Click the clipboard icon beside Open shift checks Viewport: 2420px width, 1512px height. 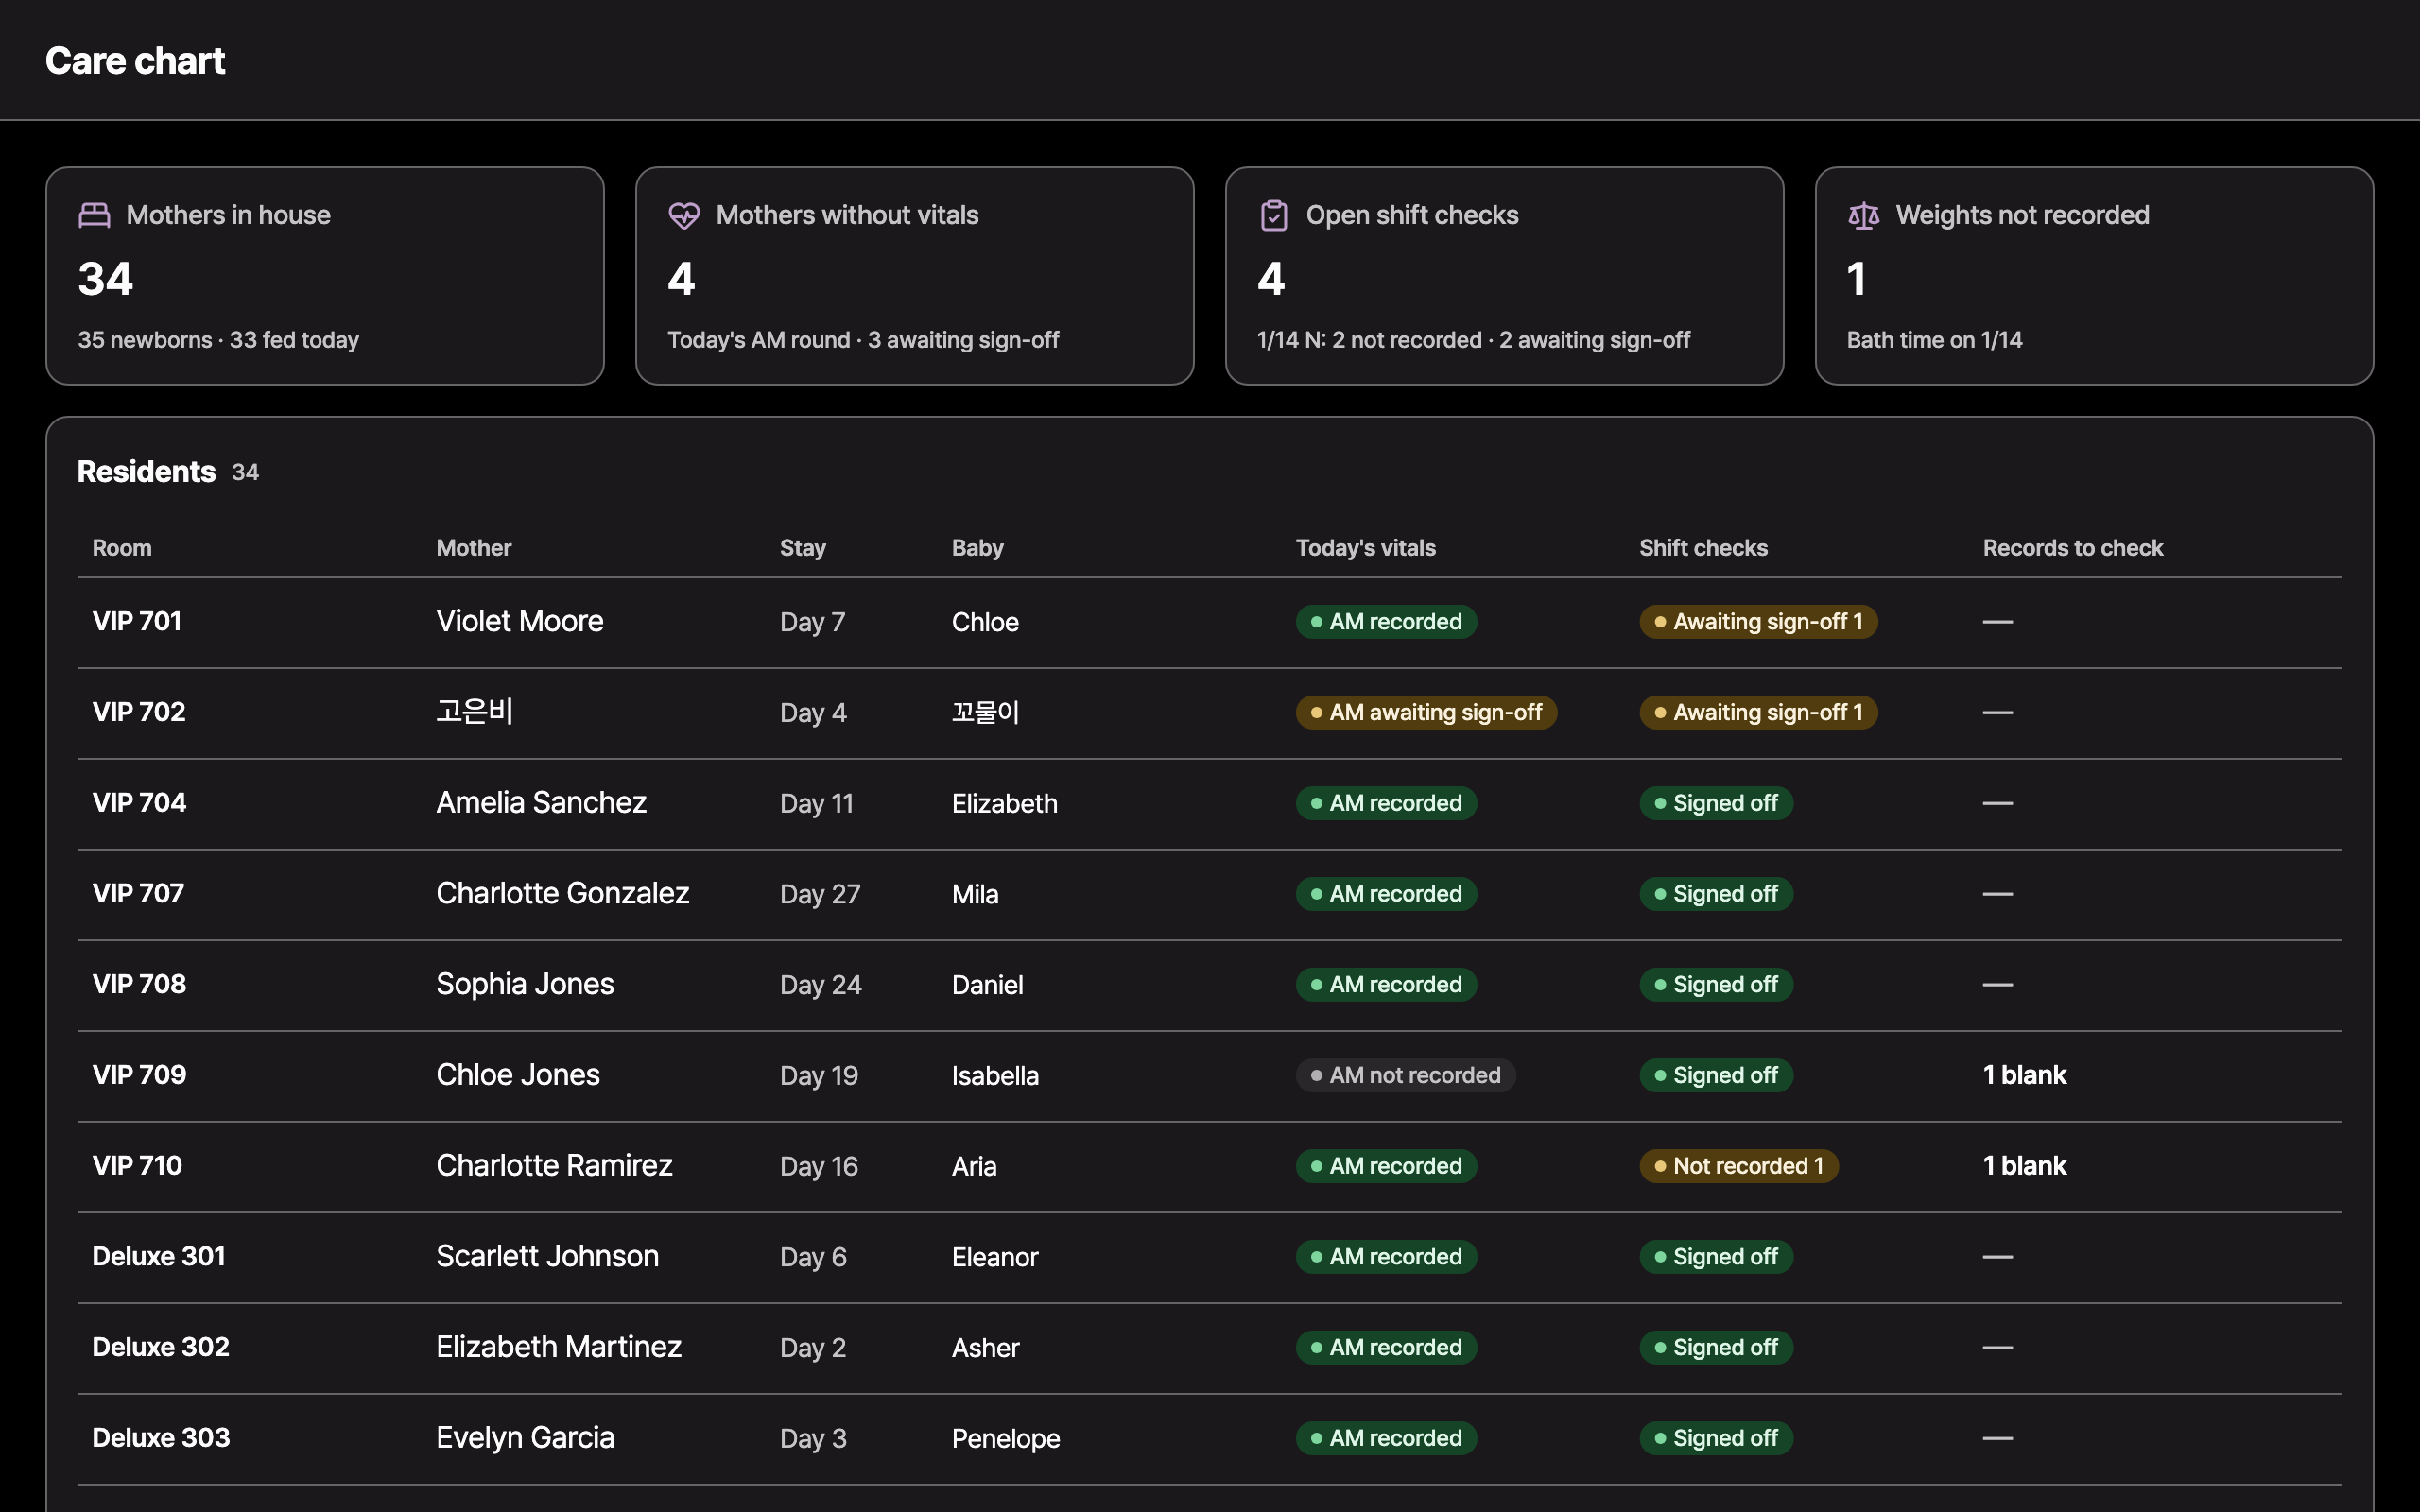[1274, 215]
